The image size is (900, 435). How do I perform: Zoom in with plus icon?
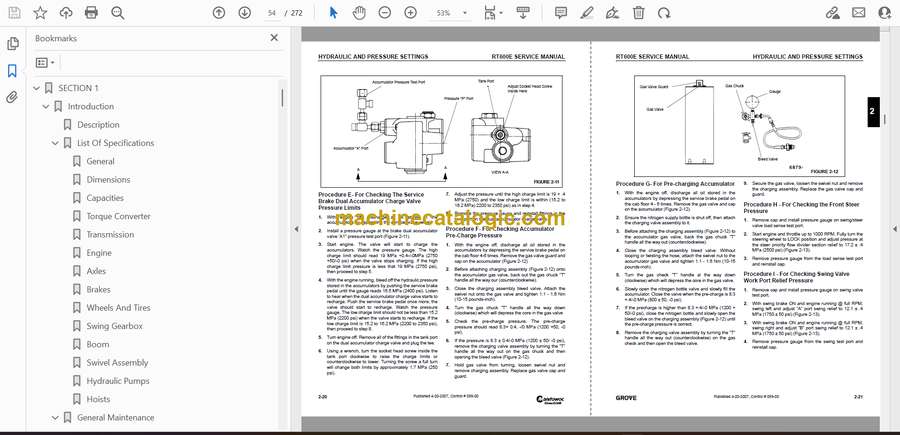410,13
